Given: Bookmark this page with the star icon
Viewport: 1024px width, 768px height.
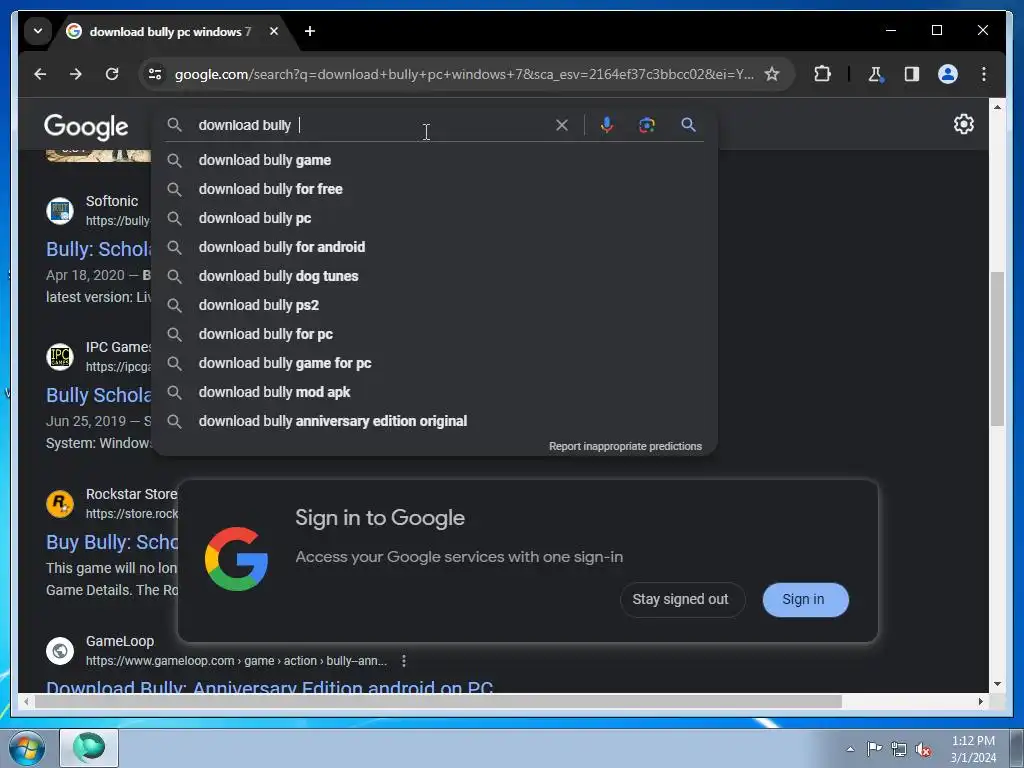Looking at the screenshot, I should pos(772,74).
